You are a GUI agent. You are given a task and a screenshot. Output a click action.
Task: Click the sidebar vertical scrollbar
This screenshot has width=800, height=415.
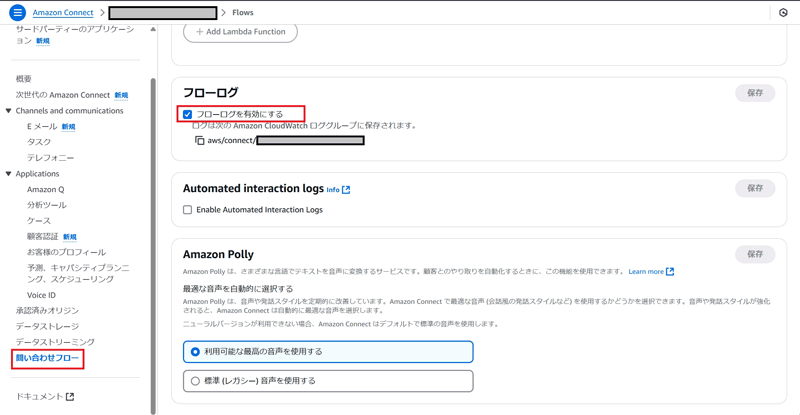click(x=153, y=245)
